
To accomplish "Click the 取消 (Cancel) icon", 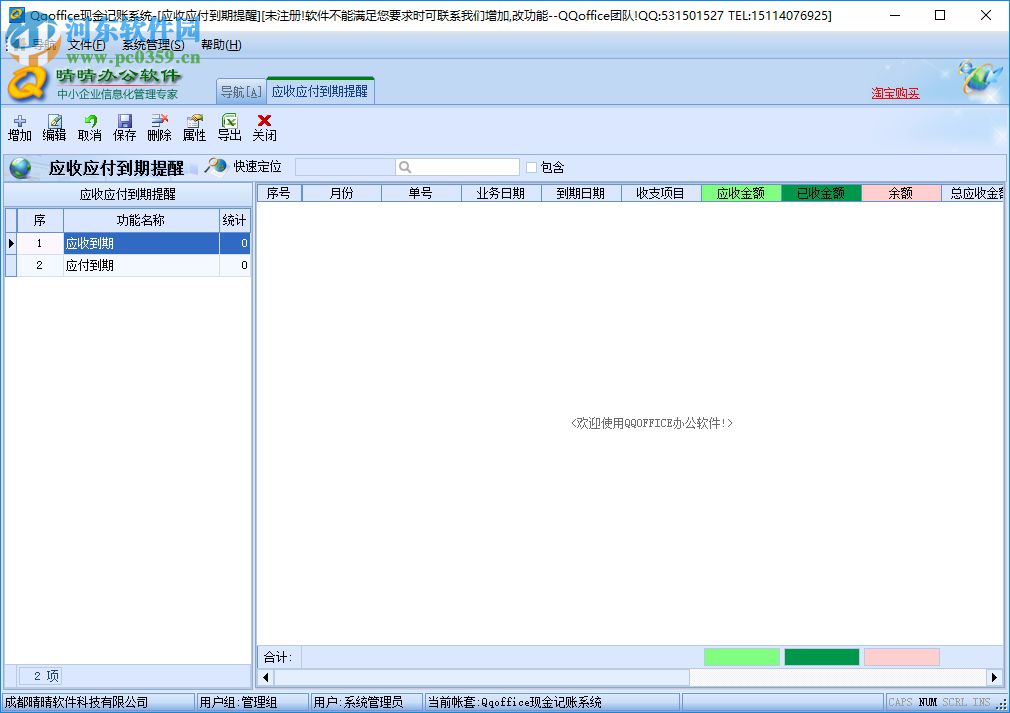I will click(89, 128).
